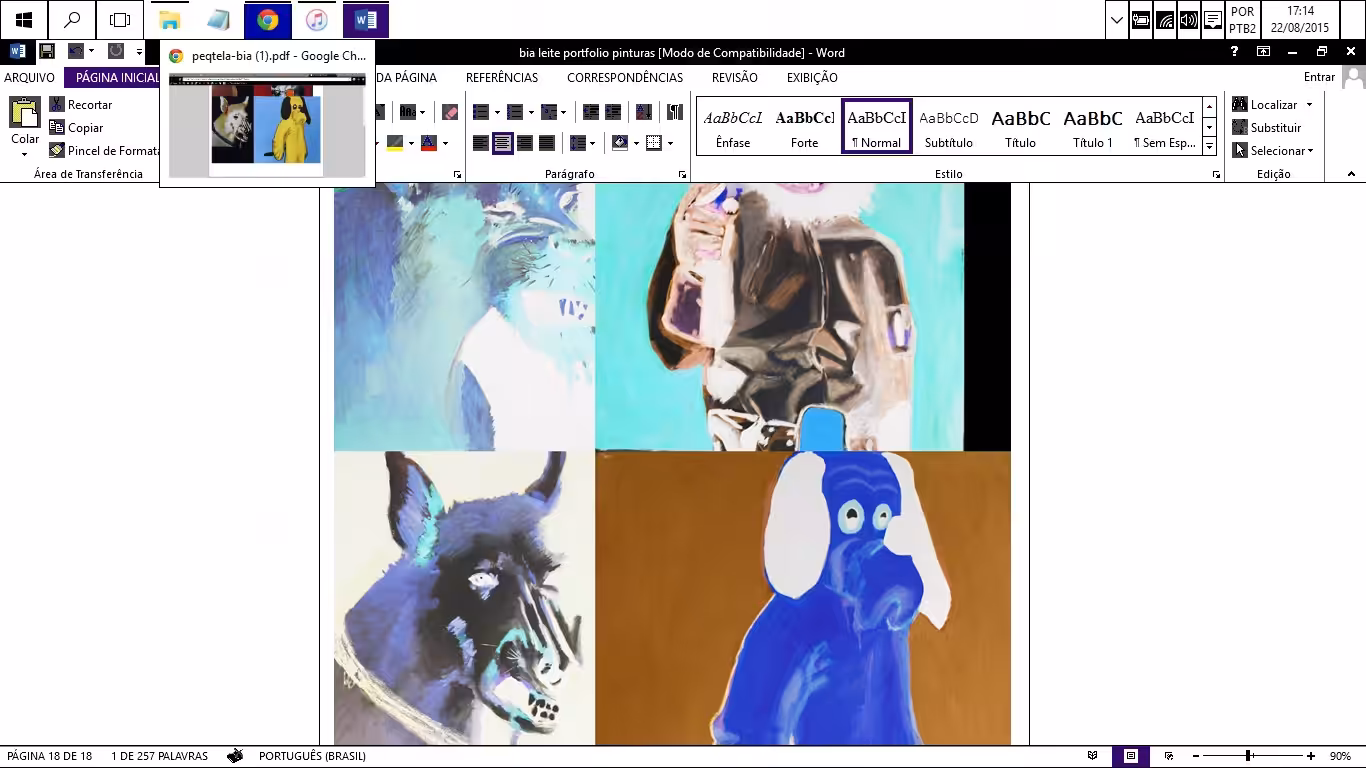Show hidden system tray icons
Screen dimensions: 1366x768
pyautogui.click(x=1117, y=20)
